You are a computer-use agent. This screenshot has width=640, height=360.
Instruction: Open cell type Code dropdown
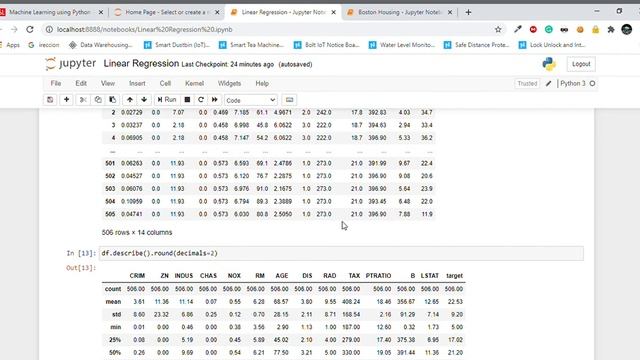(251, 100)
